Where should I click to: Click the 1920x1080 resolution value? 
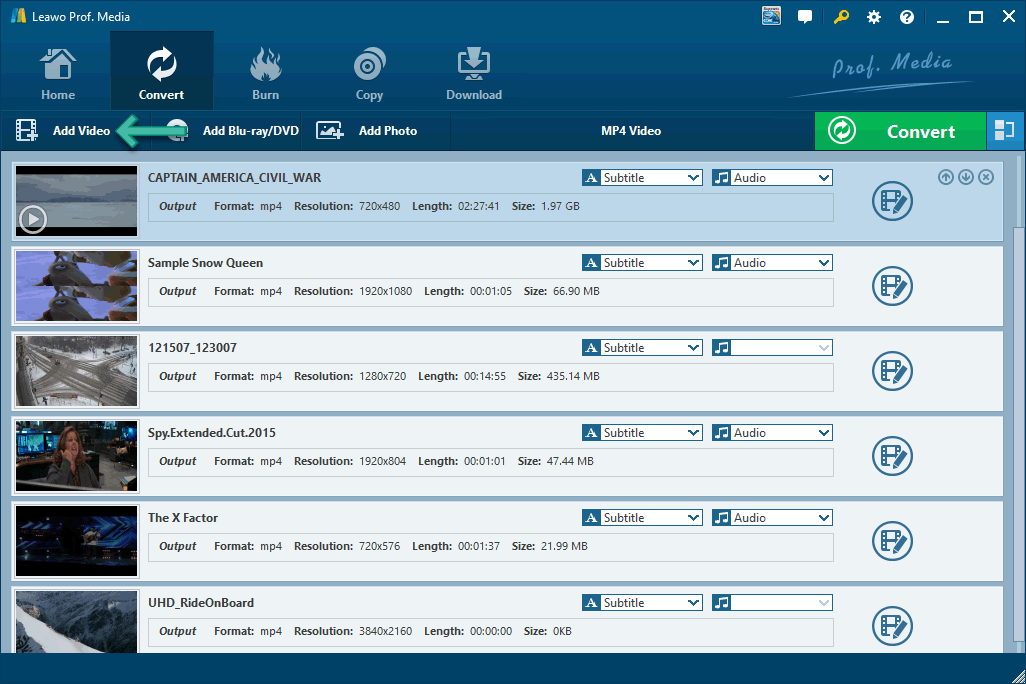pos(385,291)
